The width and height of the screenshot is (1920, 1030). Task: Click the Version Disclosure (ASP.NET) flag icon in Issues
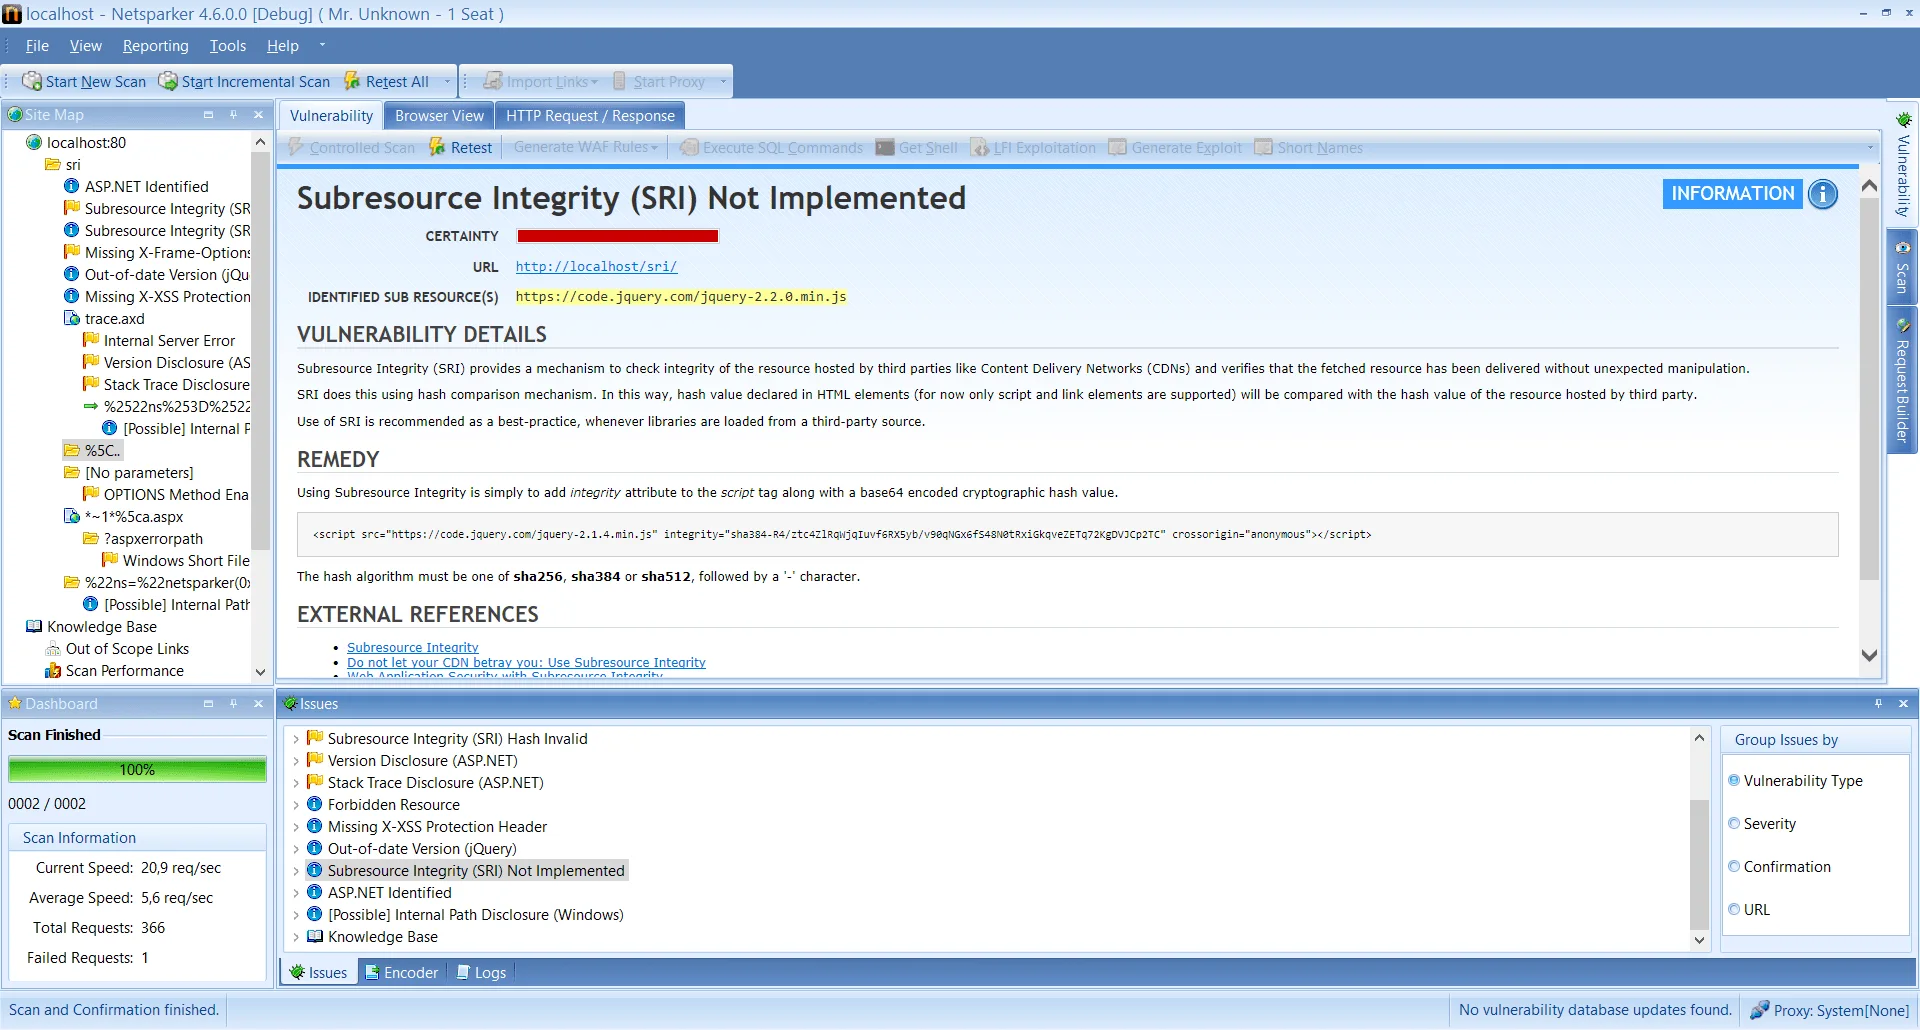point(315,760)
